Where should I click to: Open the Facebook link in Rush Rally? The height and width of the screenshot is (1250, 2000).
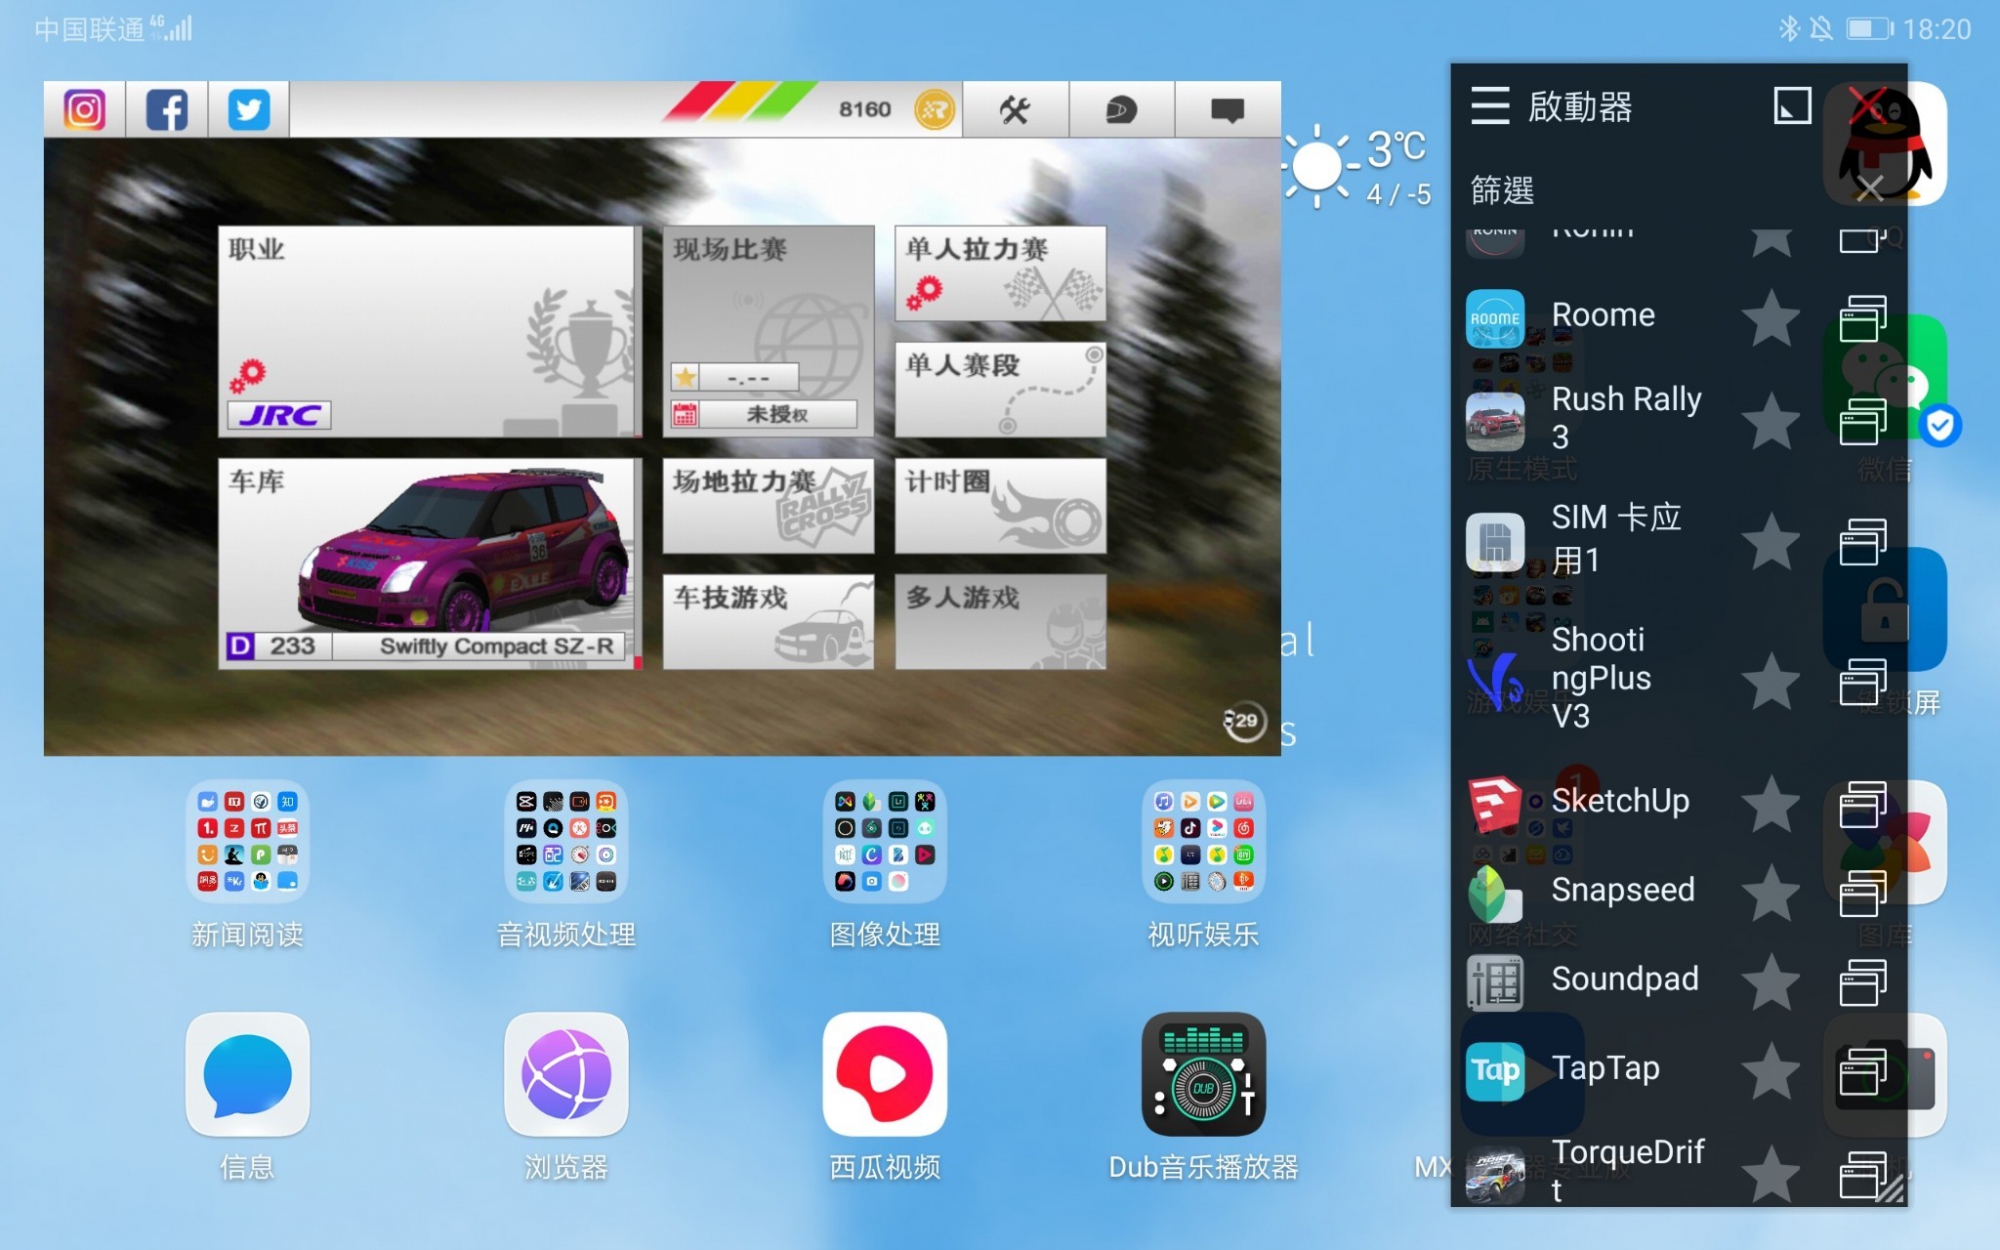167,109
